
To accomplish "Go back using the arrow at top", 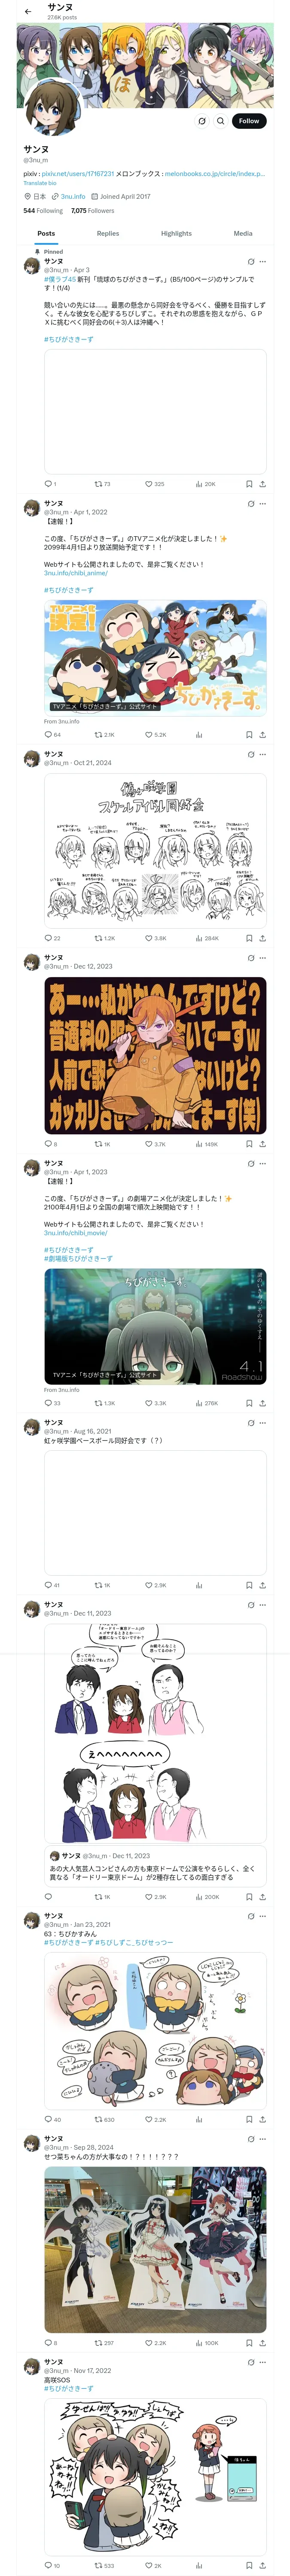I will tap(28, 12).
